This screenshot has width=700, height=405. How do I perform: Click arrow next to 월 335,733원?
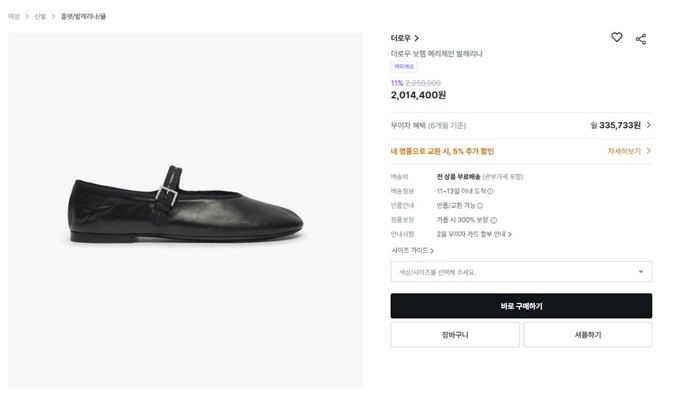click(x=648, y=125)
